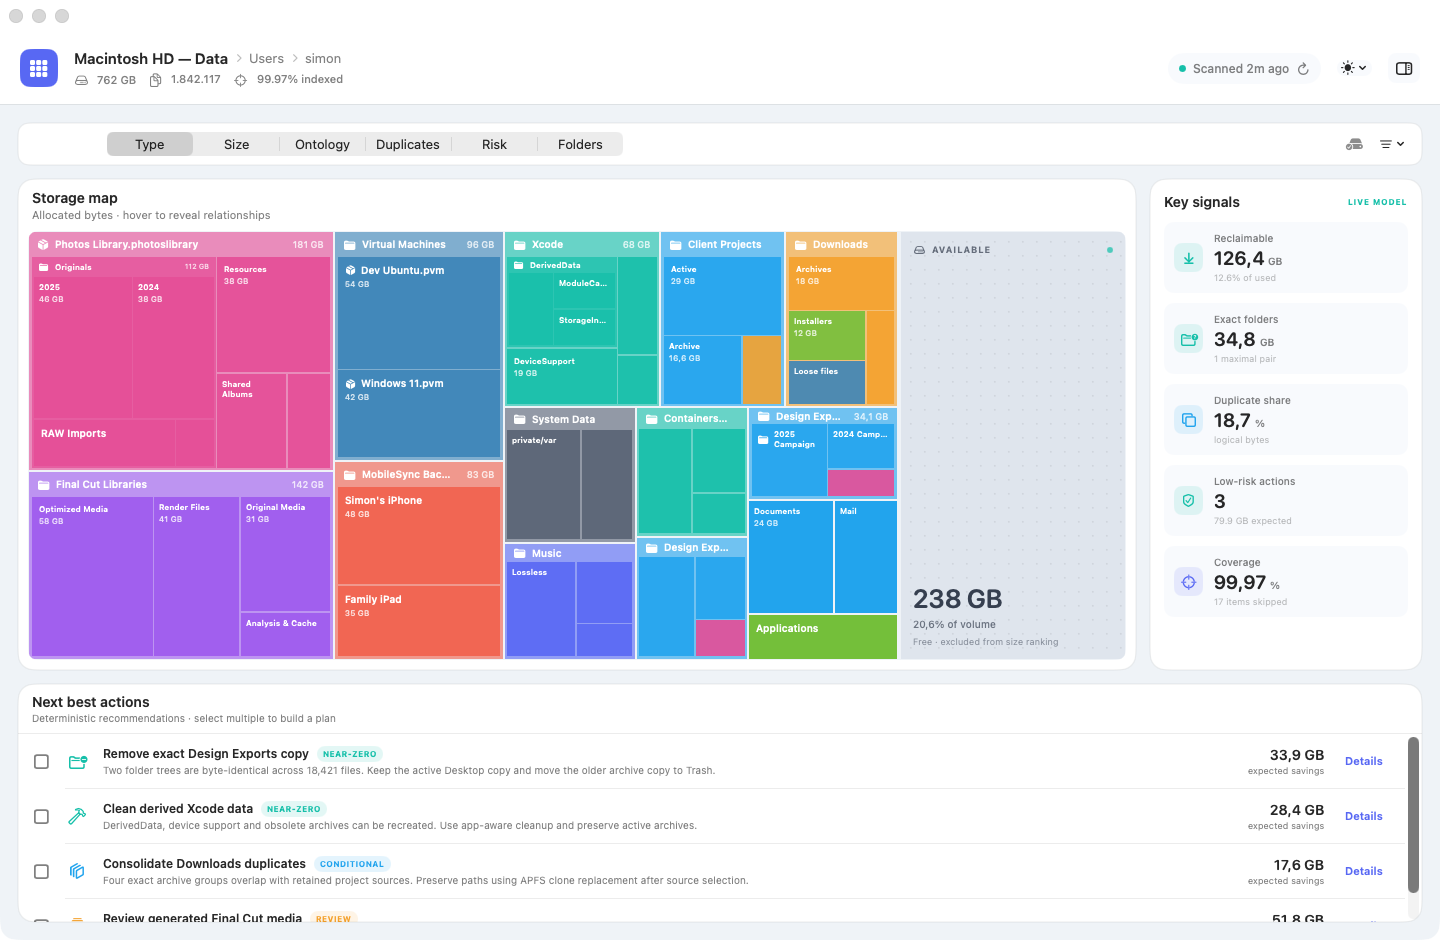
Task: Click the folder icon for Remove exact Design Exports
Action: point(78,762)
